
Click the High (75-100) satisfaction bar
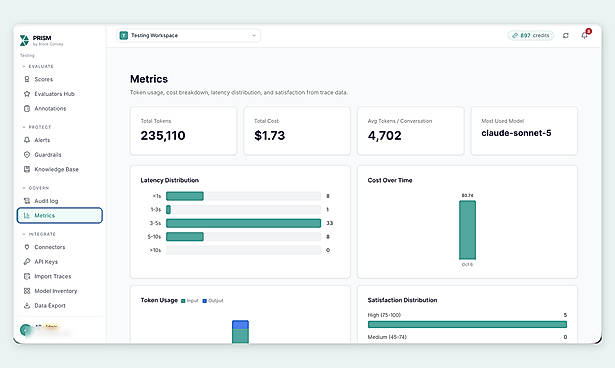468,324
